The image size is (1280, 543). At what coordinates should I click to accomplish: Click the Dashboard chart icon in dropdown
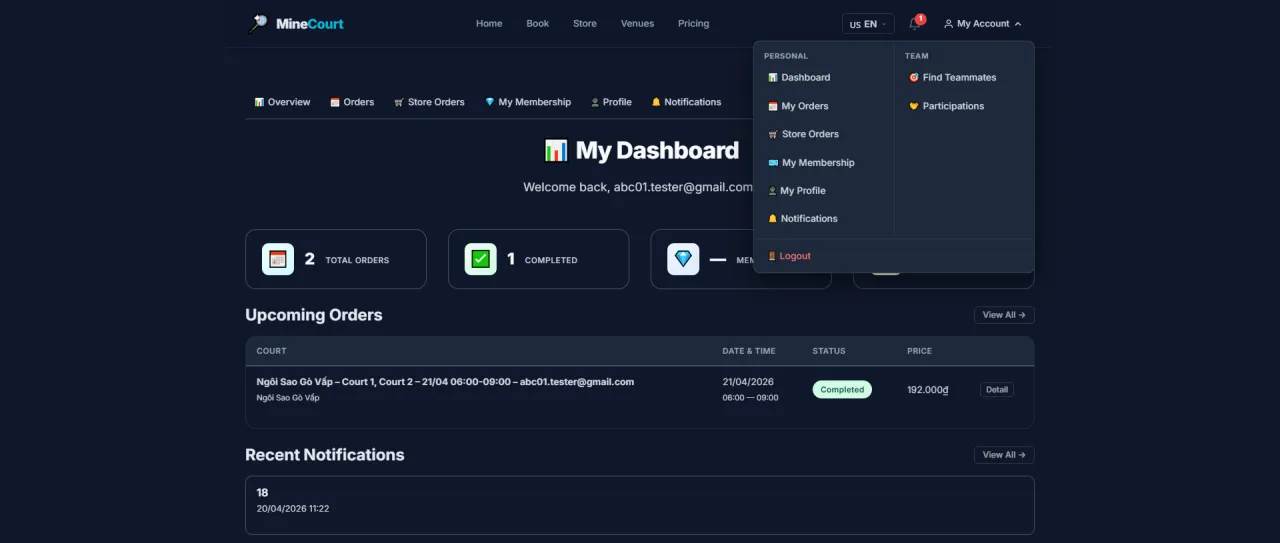point(772,78)
